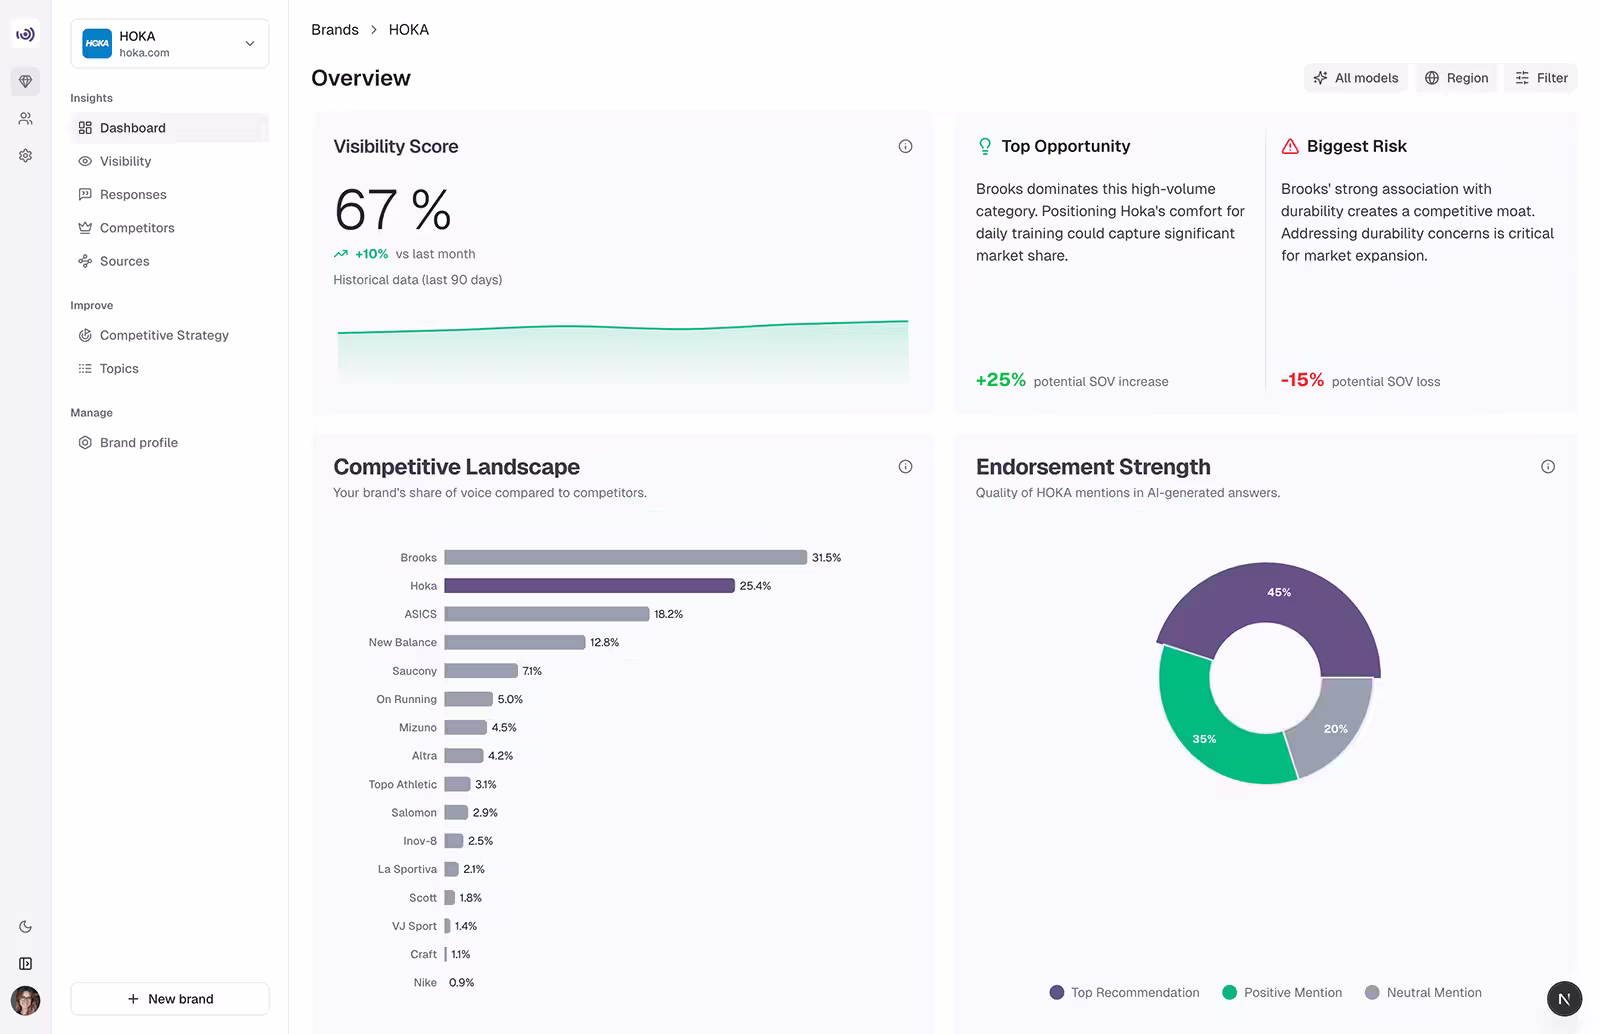Click the HOKA brand logo tile

coord(97,44)
